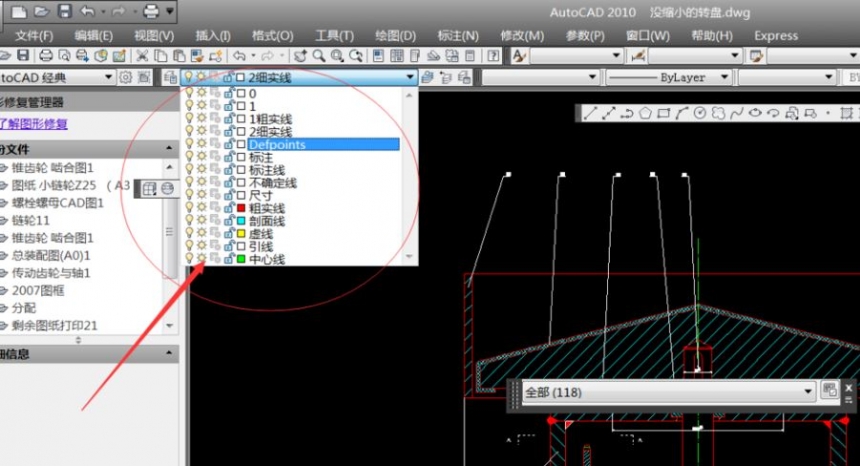This screenshot has height=466, width=860.
Task: Select the Rectangle draw tool
Action: coord(663,113)
